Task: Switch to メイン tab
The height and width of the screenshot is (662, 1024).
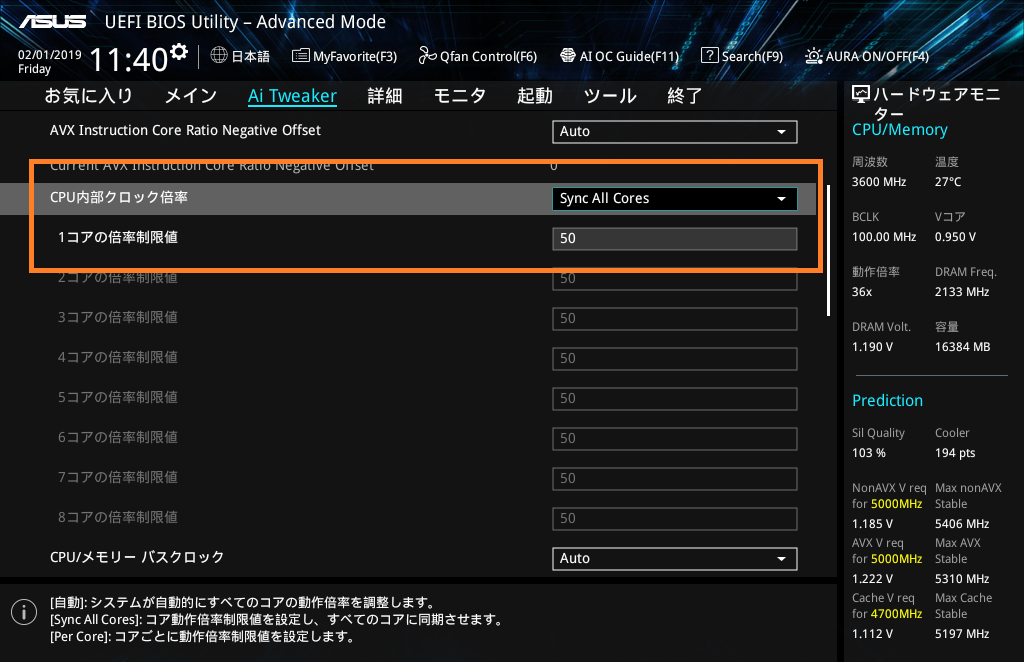Action: click(191, 96)
